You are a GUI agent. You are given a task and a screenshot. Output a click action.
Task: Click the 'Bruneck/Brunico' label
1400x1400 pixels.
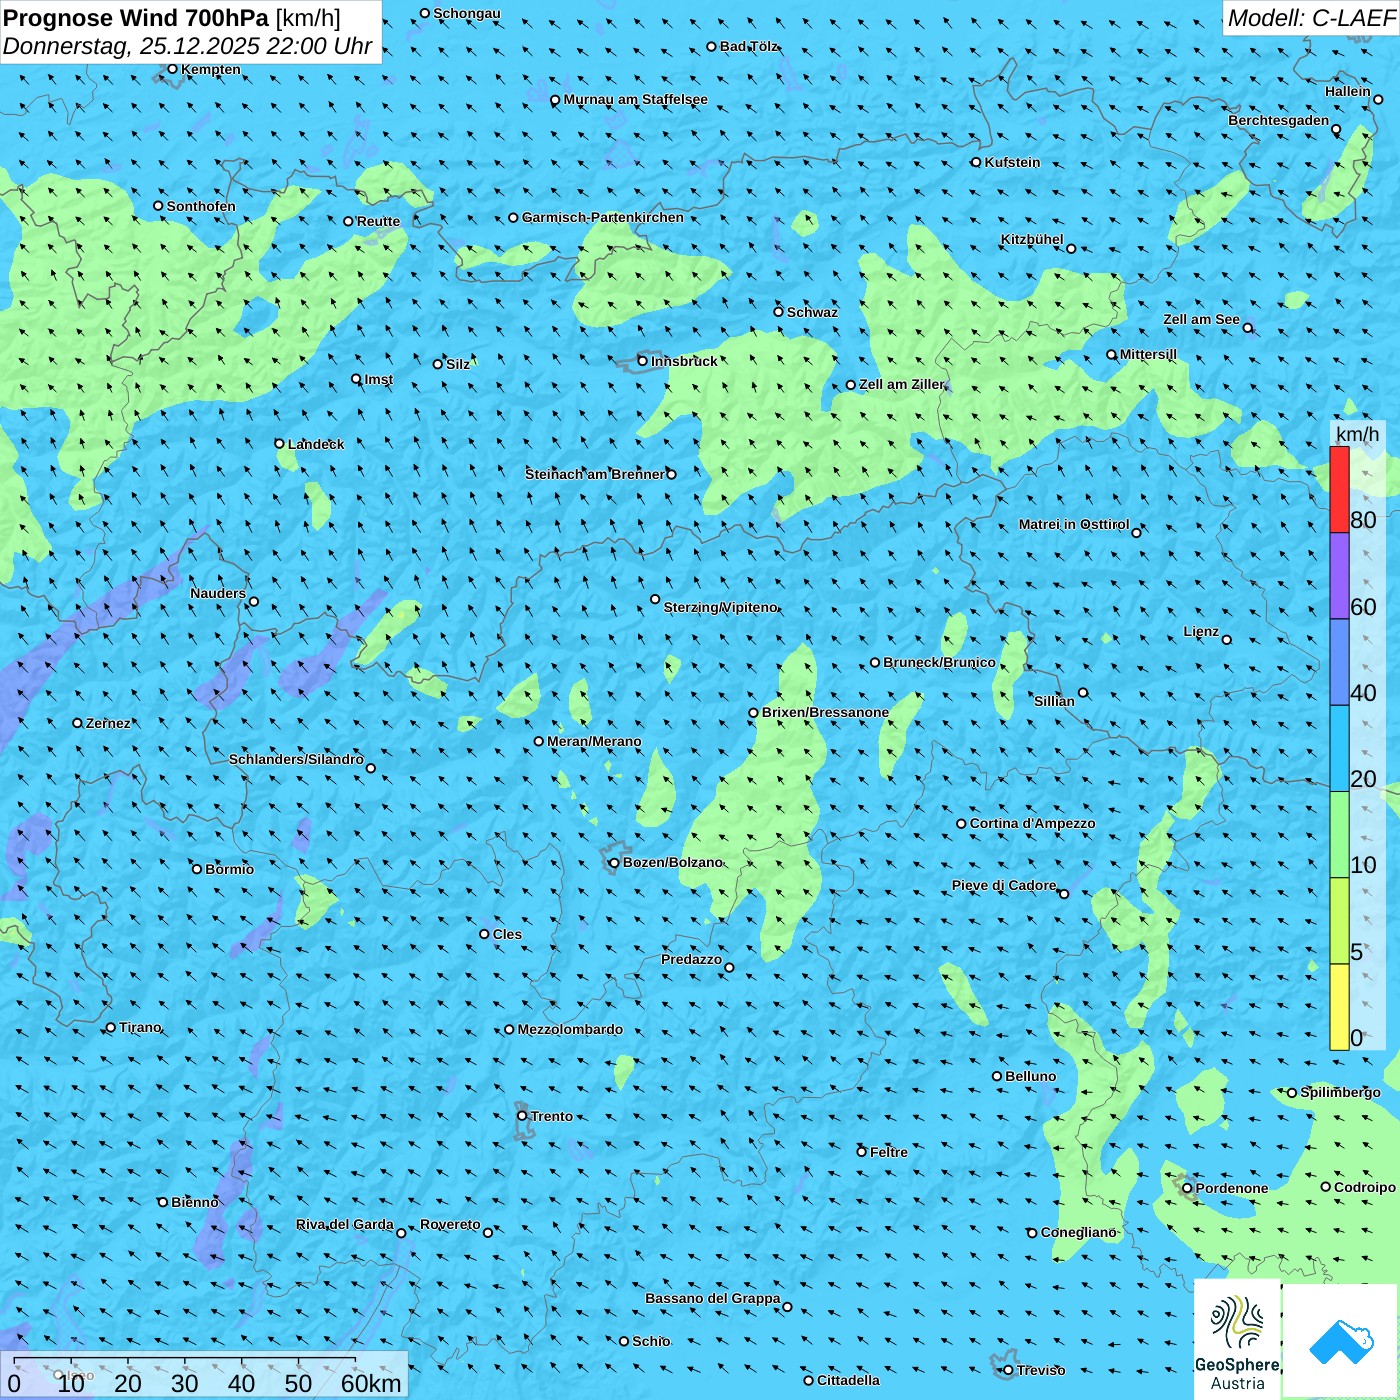click(x=939, y=662)
